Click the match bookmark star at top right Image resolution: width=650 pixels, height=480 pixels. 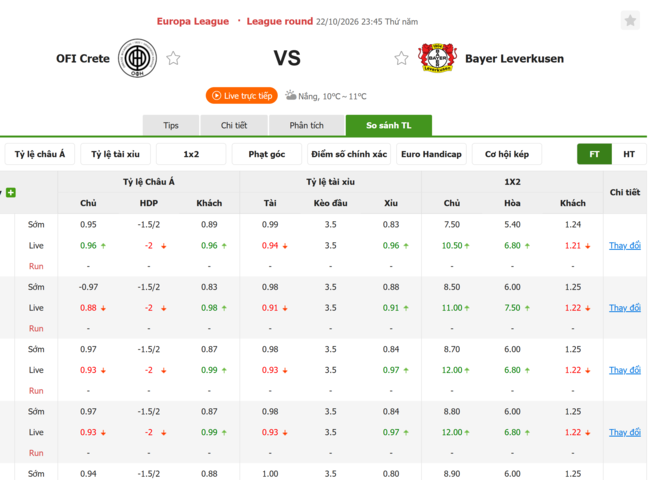point(630,20)
